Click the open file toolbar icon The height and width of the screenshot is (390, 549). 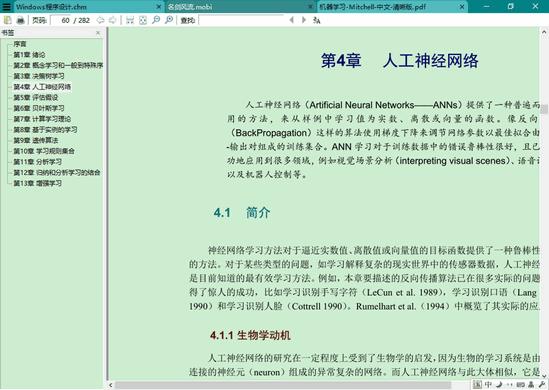pyautogui.click(x=7, y=20)
